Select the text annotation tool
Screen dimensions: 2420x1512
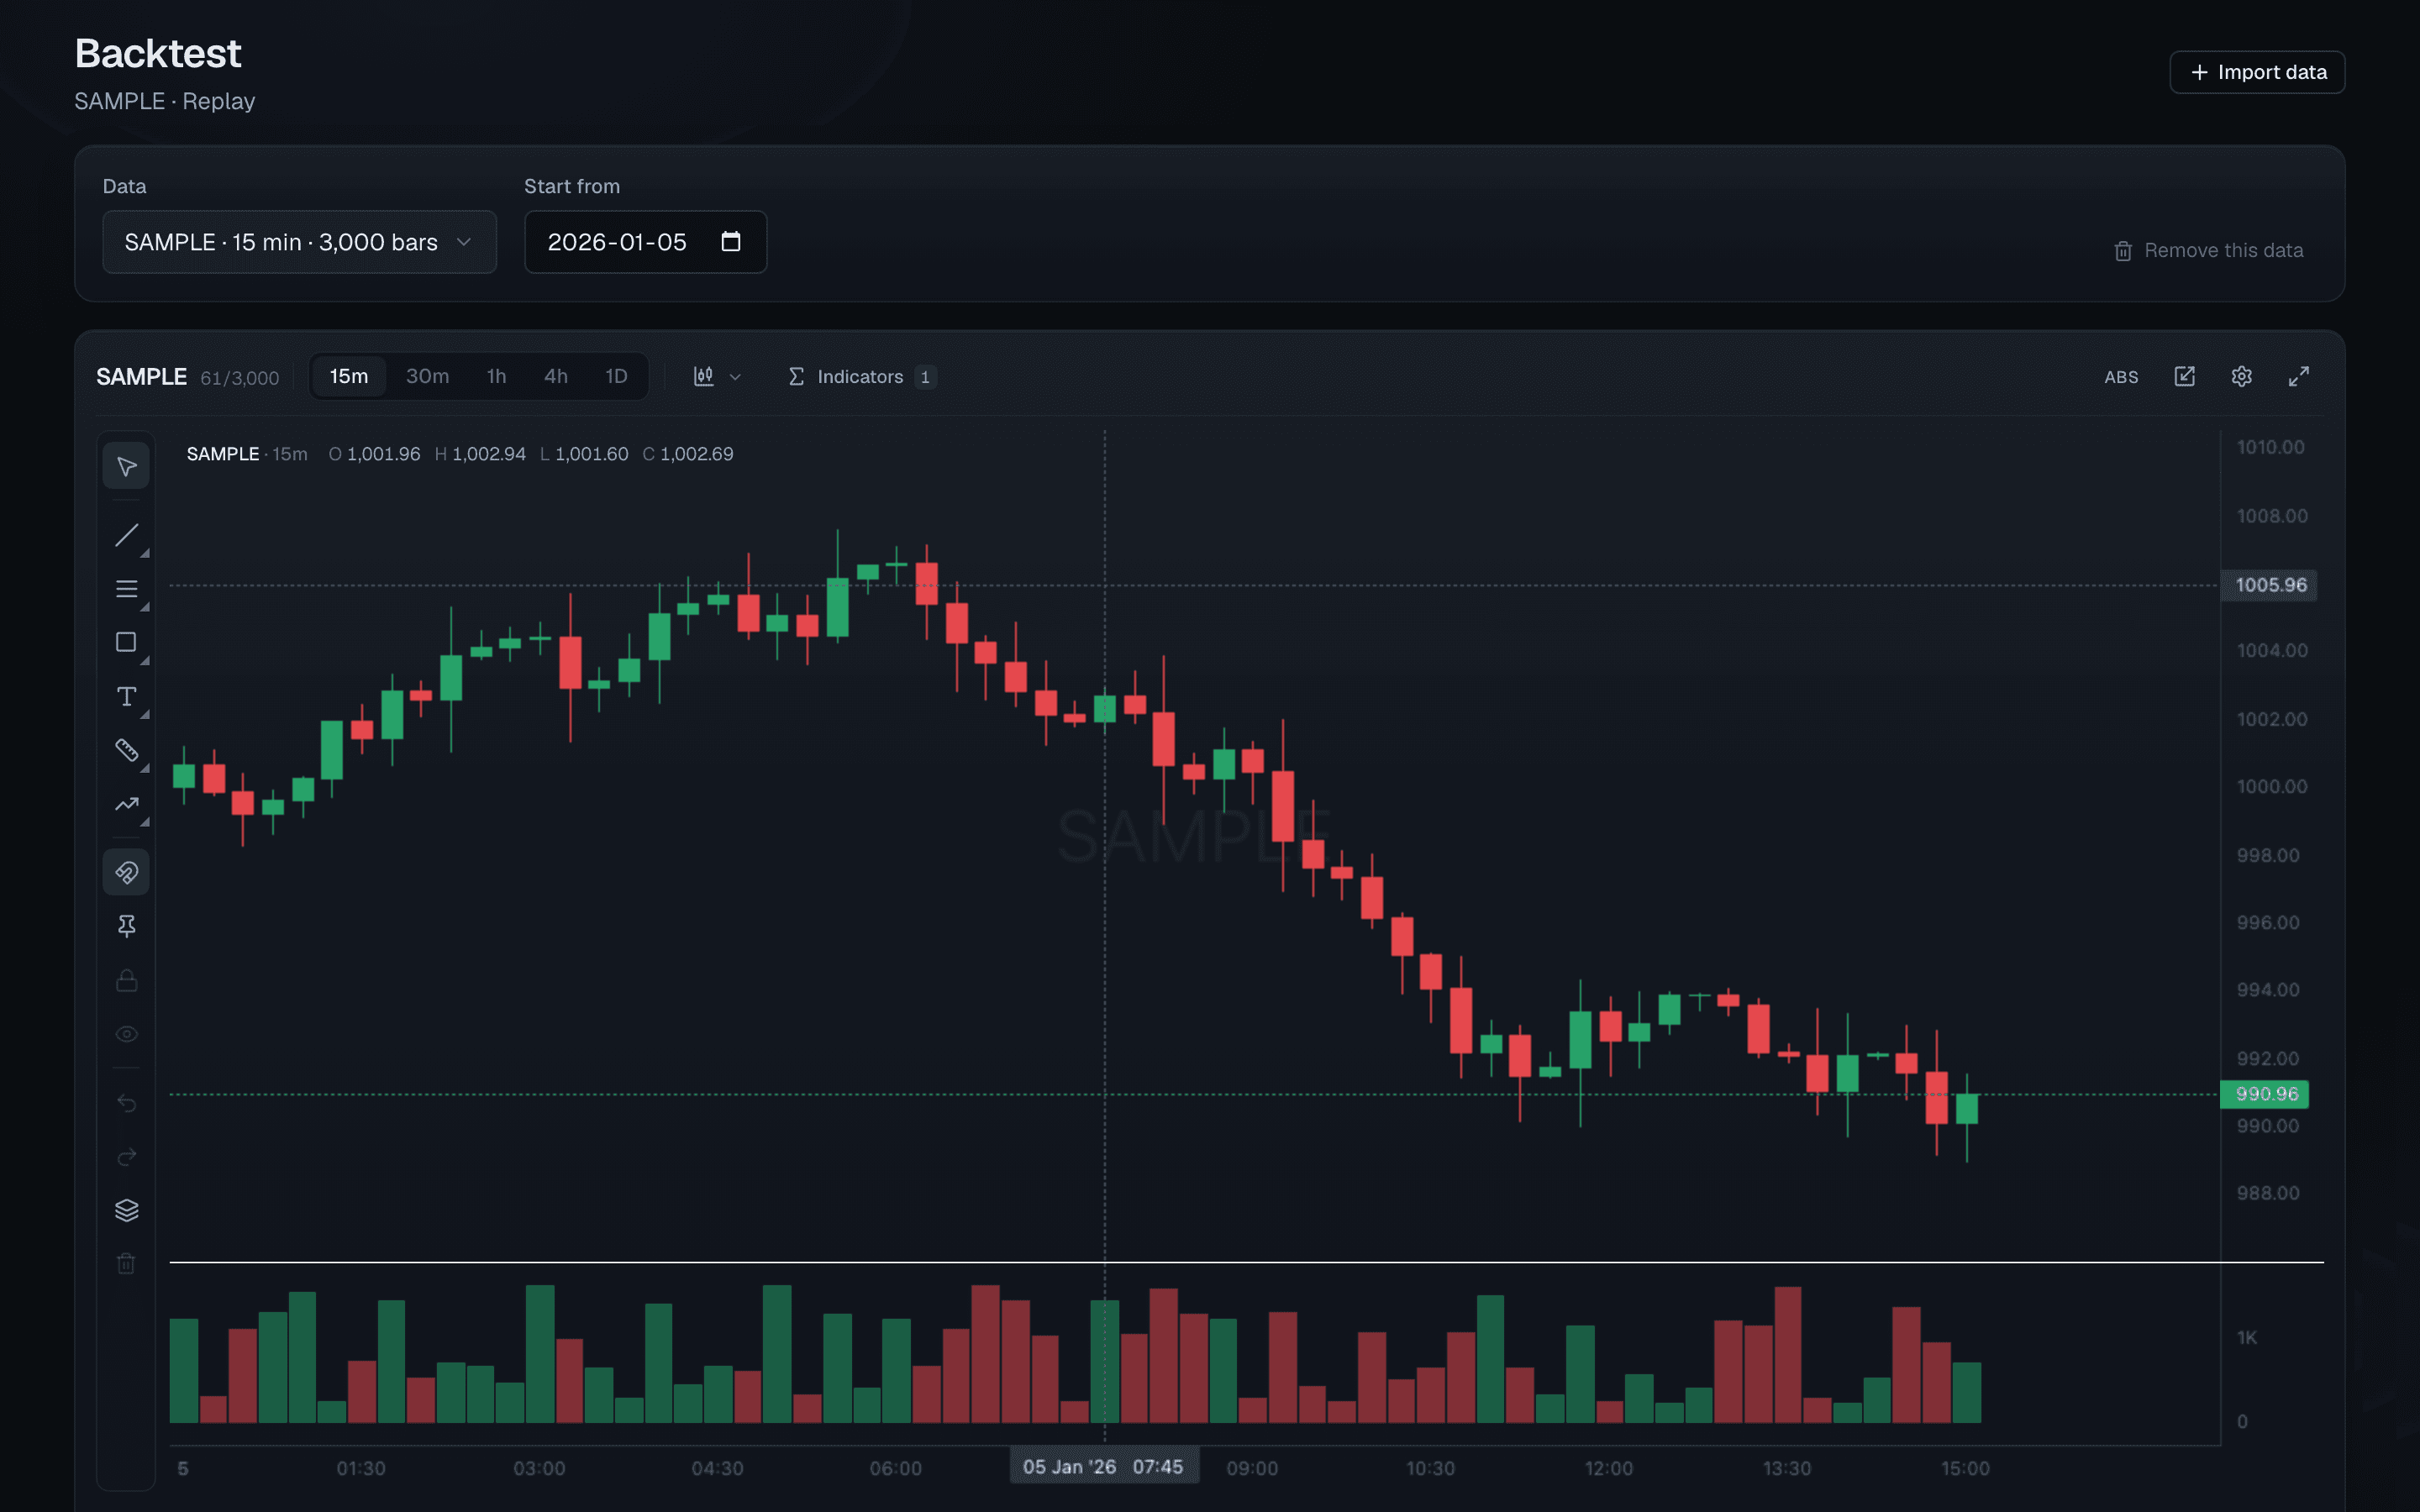(x=126, y=697)
